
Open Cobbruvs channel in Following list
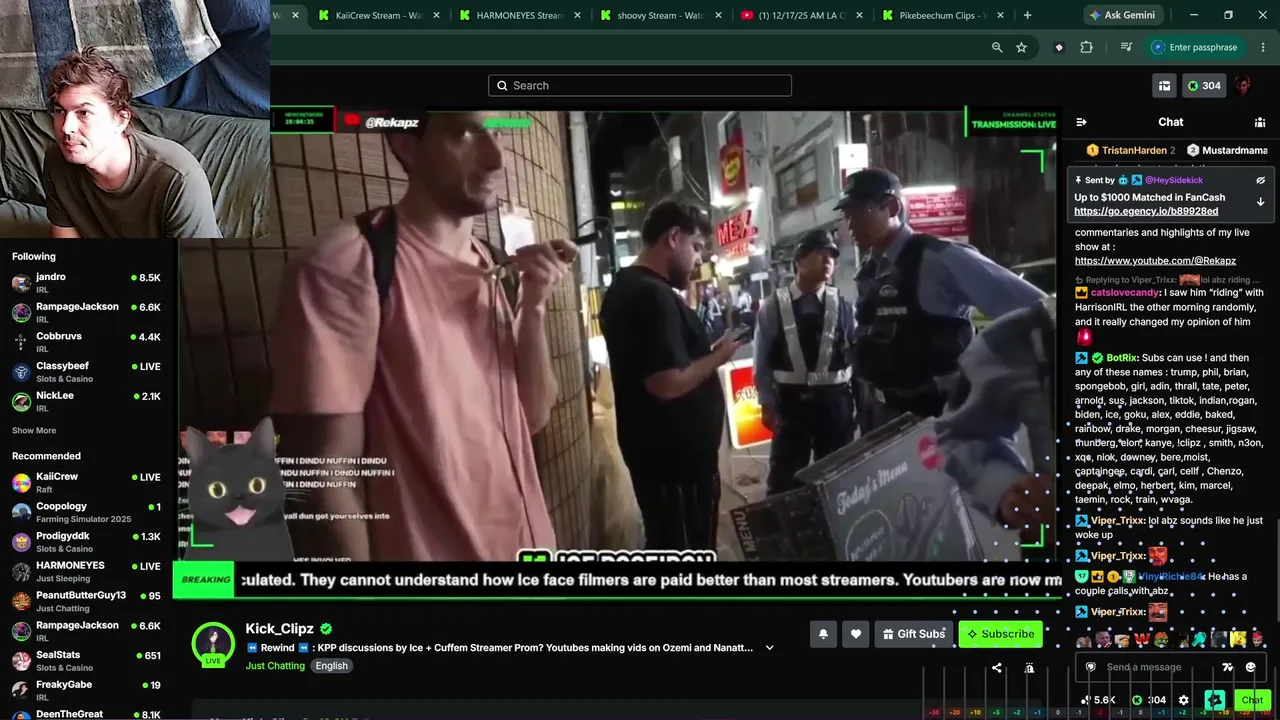pyautogui.click(x=86, y=341)
